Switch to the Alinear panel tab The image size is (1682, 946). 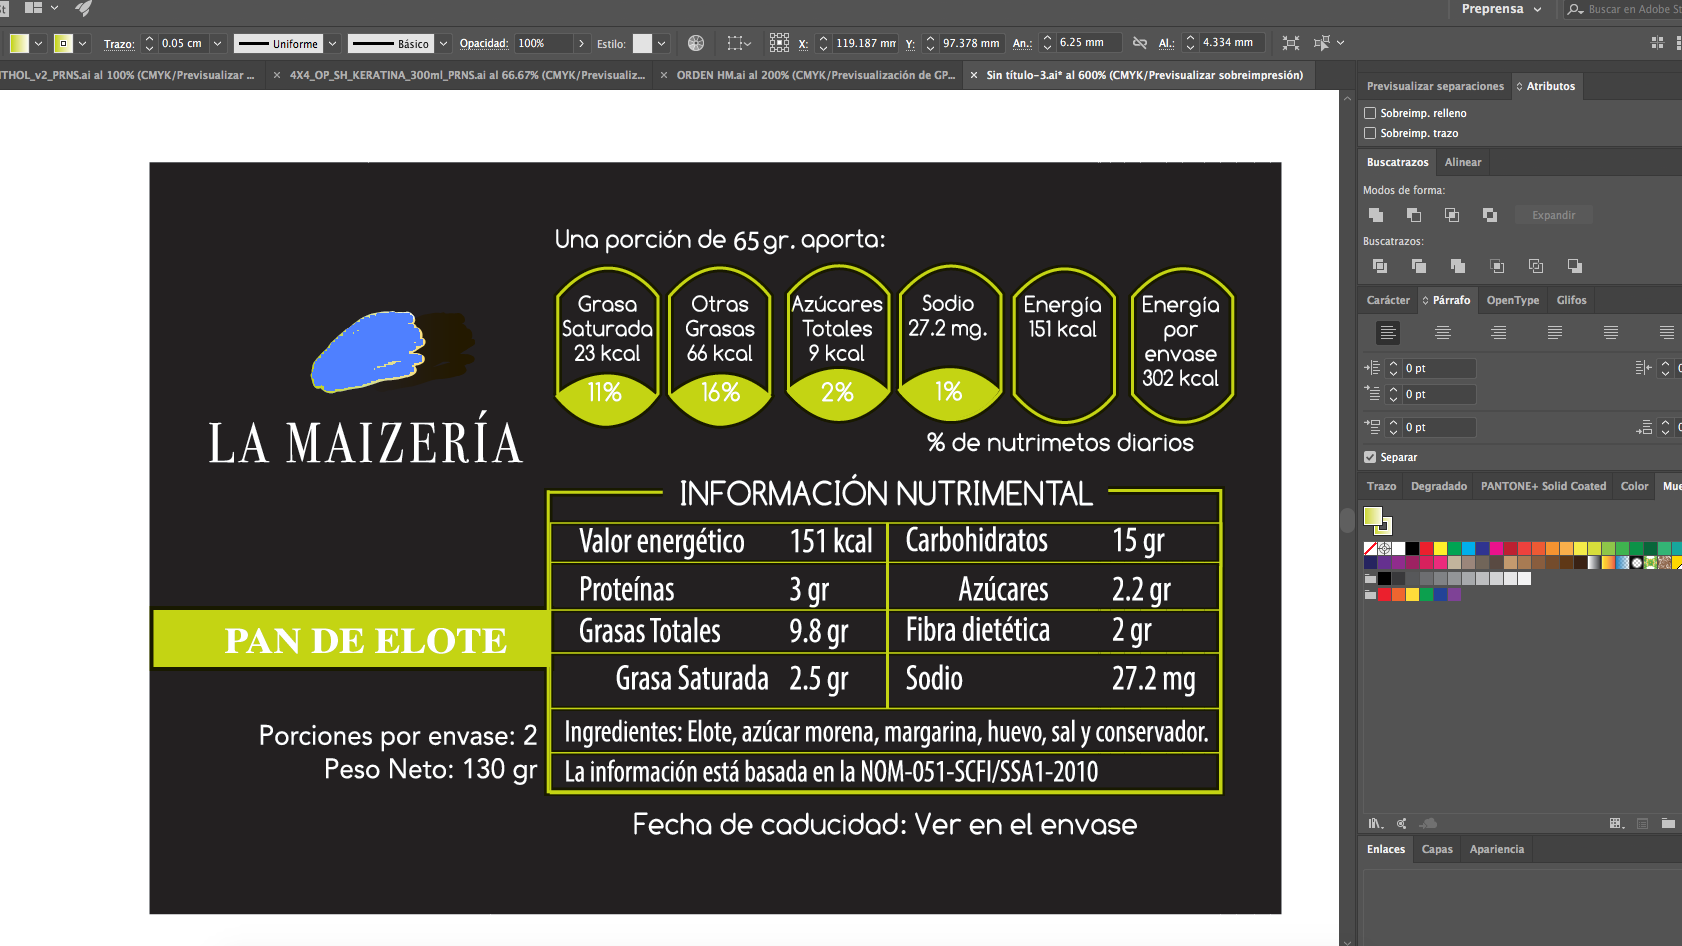(x=1463, y=162)
